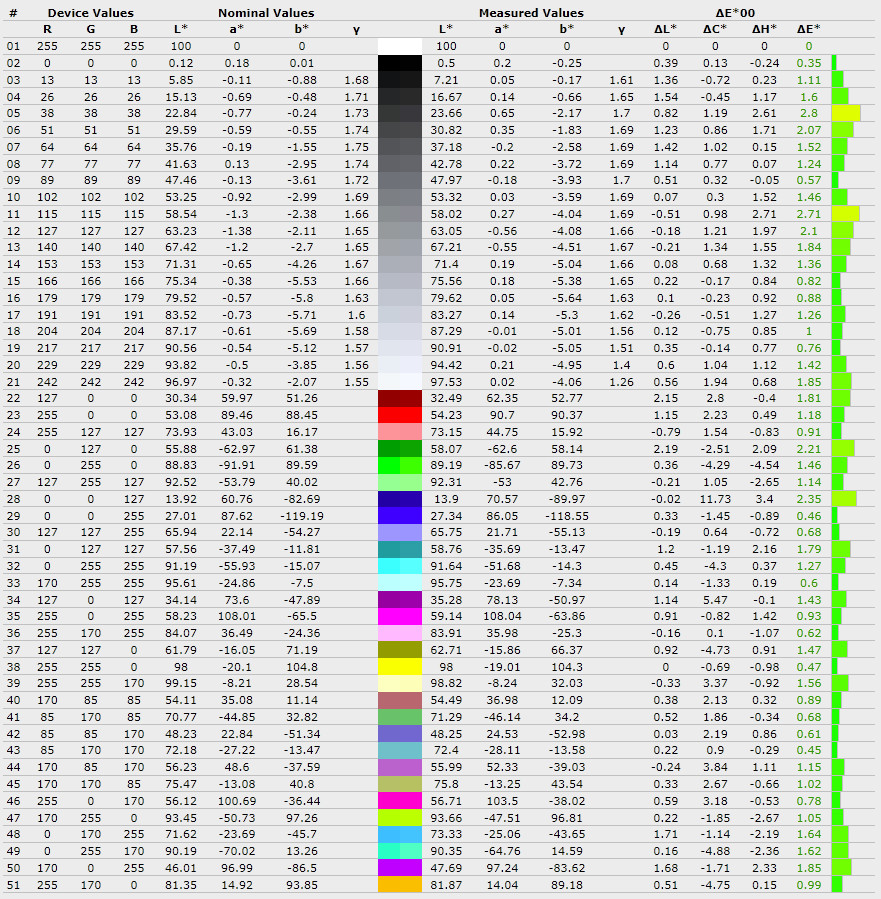Select the orange swatch in row 51
The height and width of the screenshot is (899, 881).
pyautogui.click(x=400, y=885)
